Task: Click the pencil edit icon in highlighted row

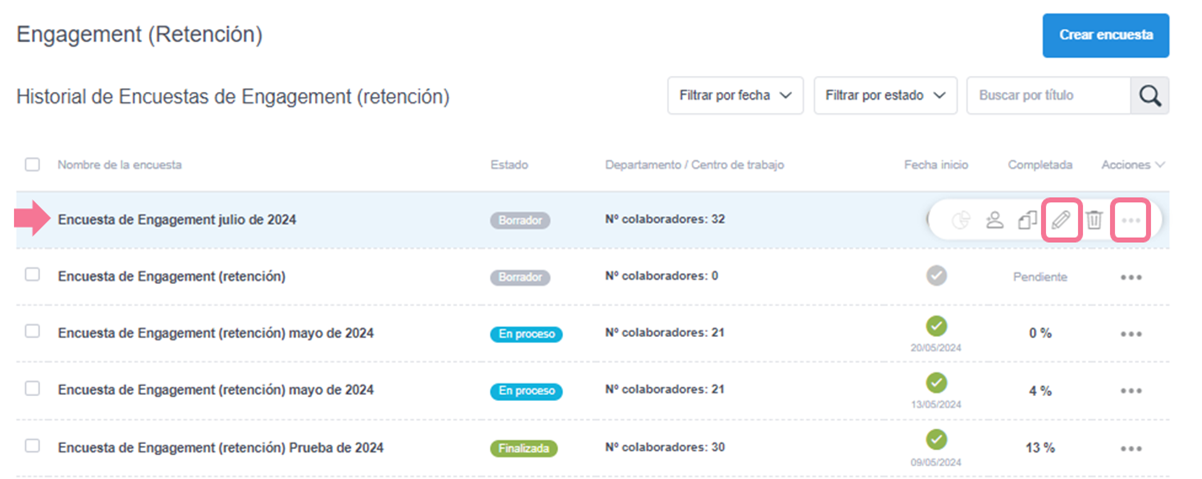Action: click(x=1061, y=220)
